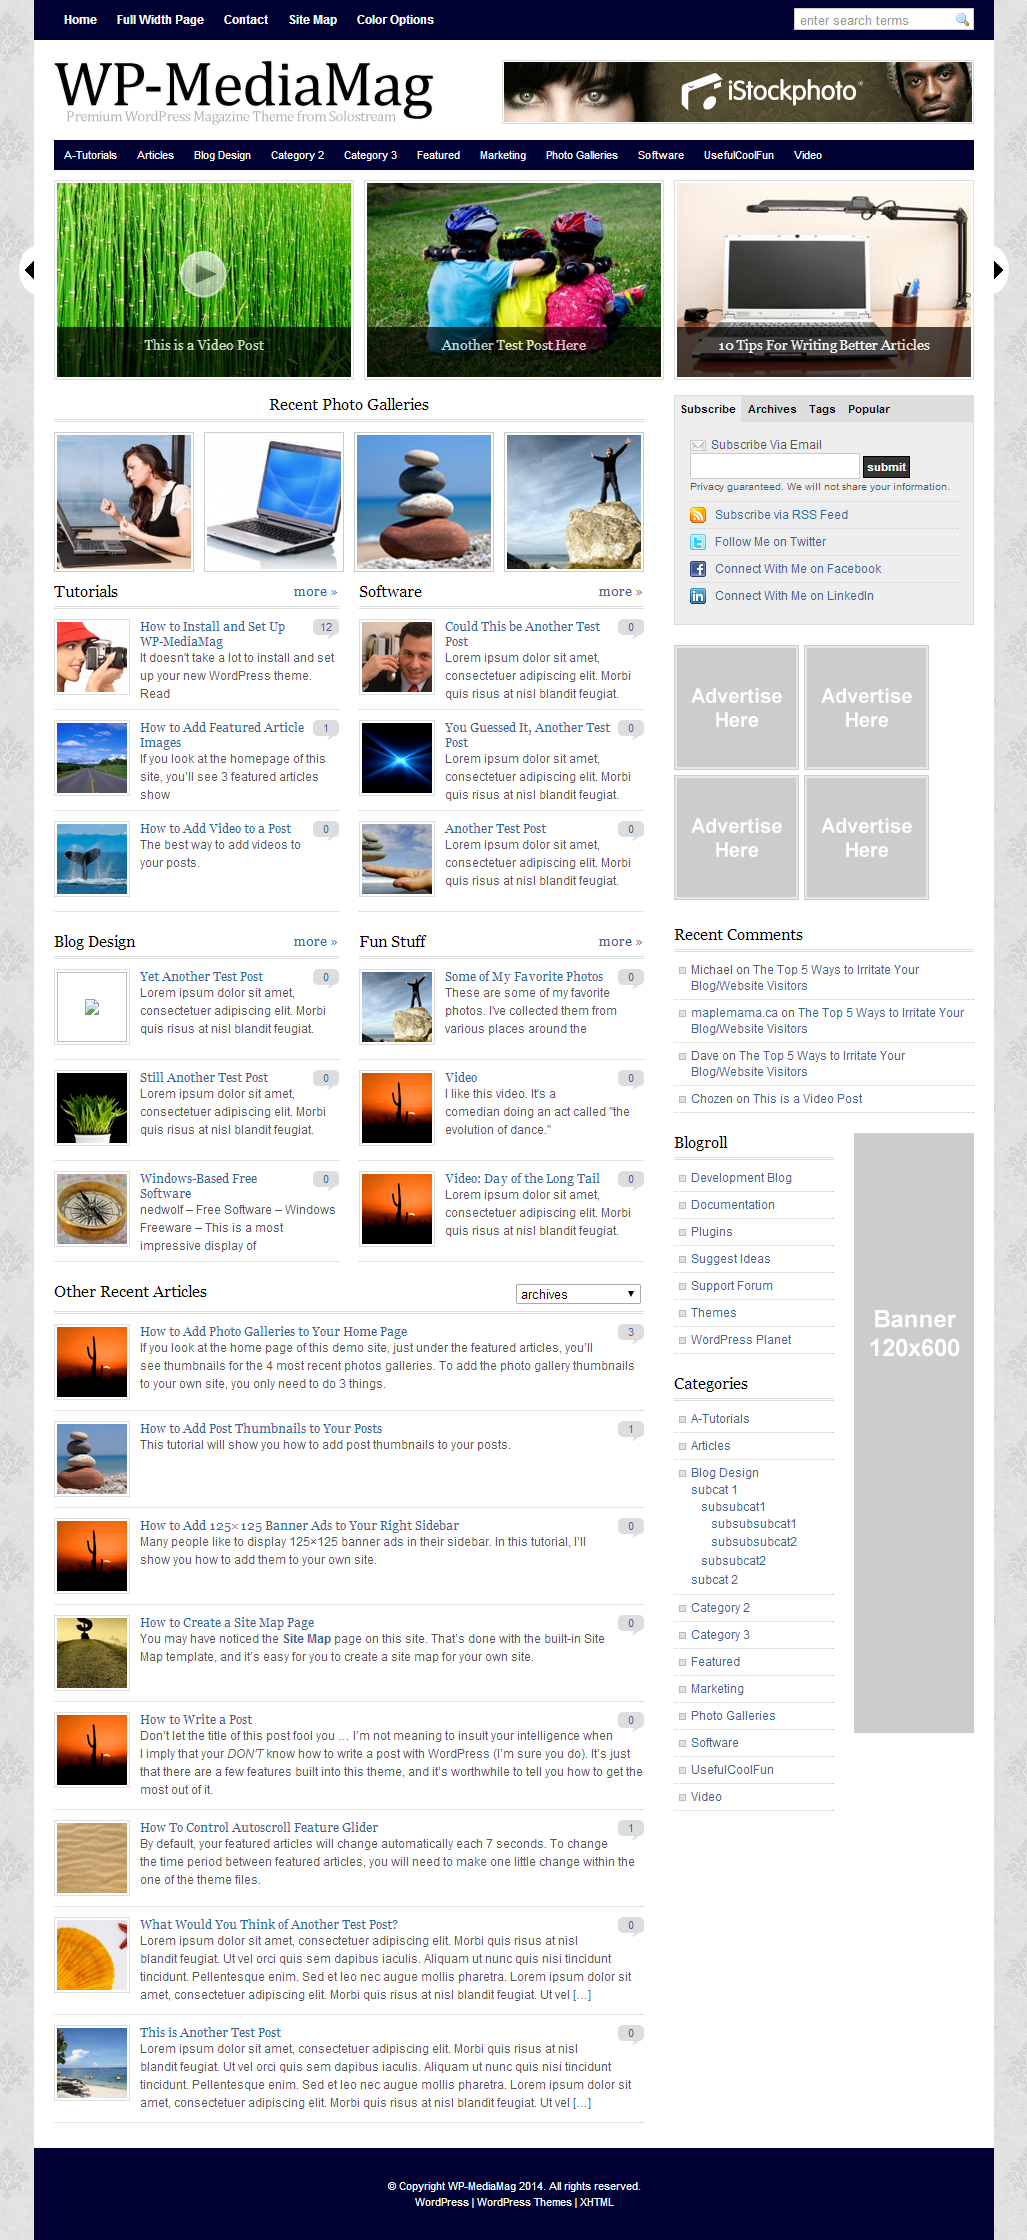Image resolution: width=1027 pixels, height=2240 pixels.
Task: Click the subscribe email input field
Action: (x=775, y=466)
